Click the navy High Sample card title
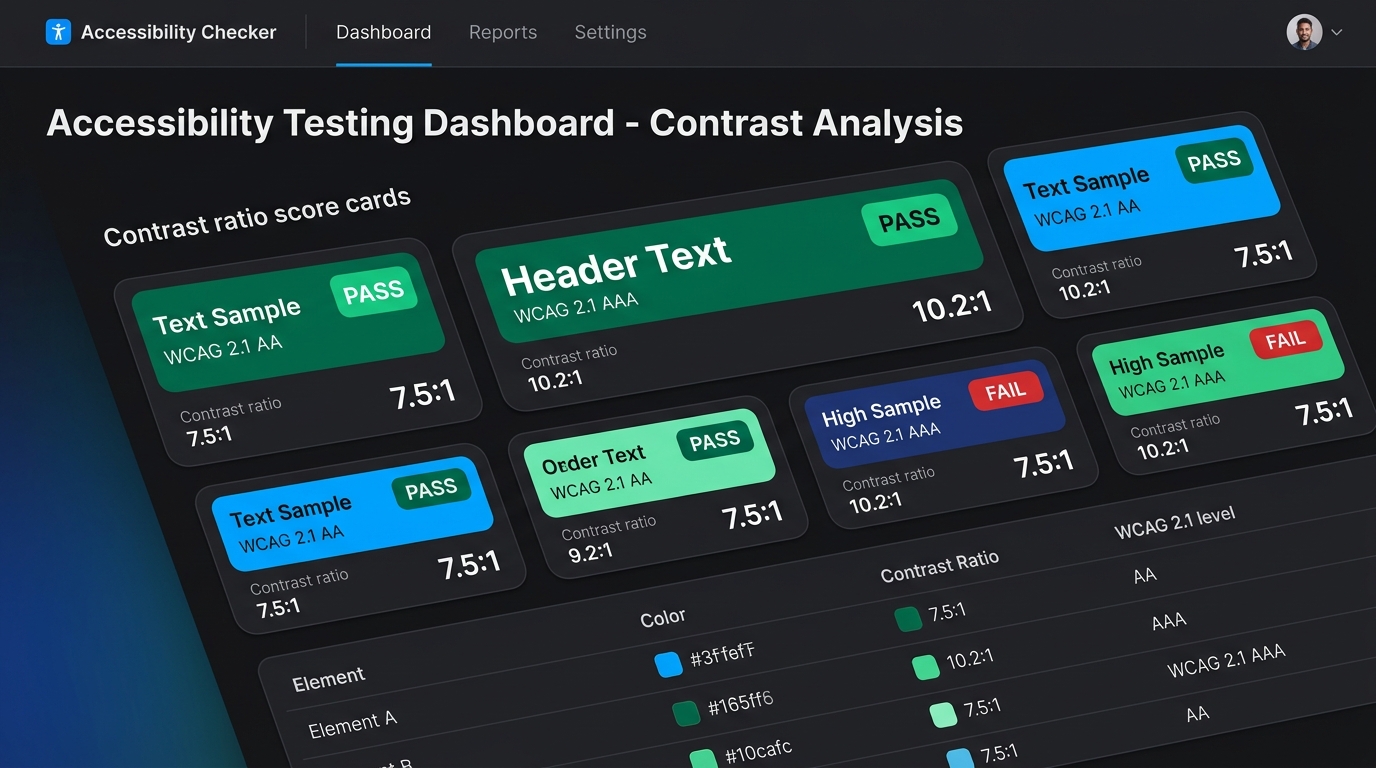1376x768 pixels. point(881,411)
